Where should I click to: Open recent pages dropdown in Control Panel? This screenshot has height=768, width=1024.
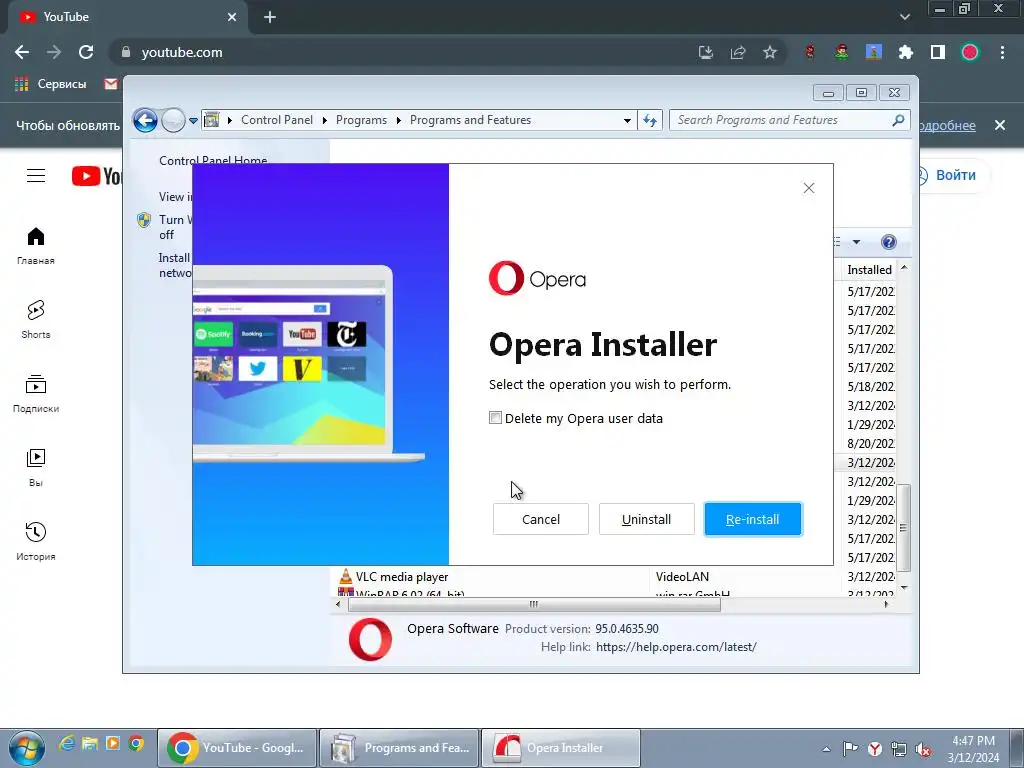[x=193, y=120]
